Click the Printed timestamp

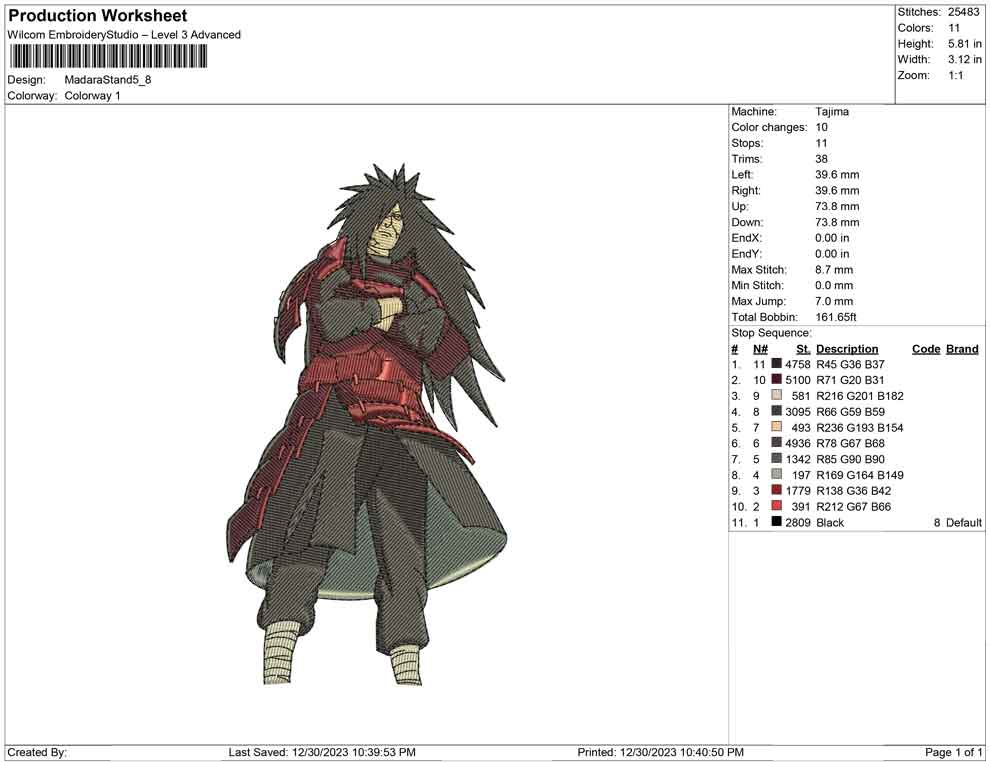tap(660, 752)
